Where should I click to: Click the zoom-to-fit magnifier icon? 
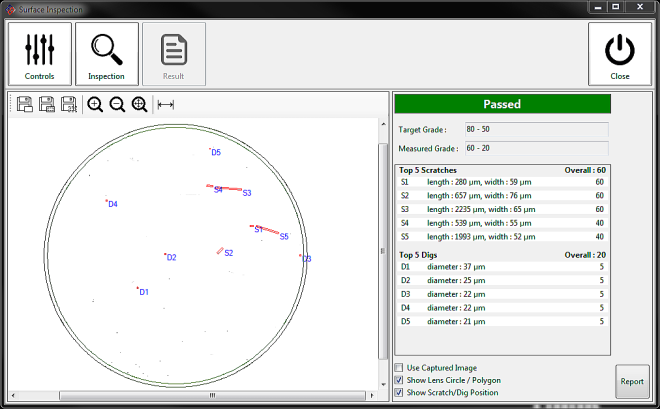pyautogui.click(x=139, y=105)
